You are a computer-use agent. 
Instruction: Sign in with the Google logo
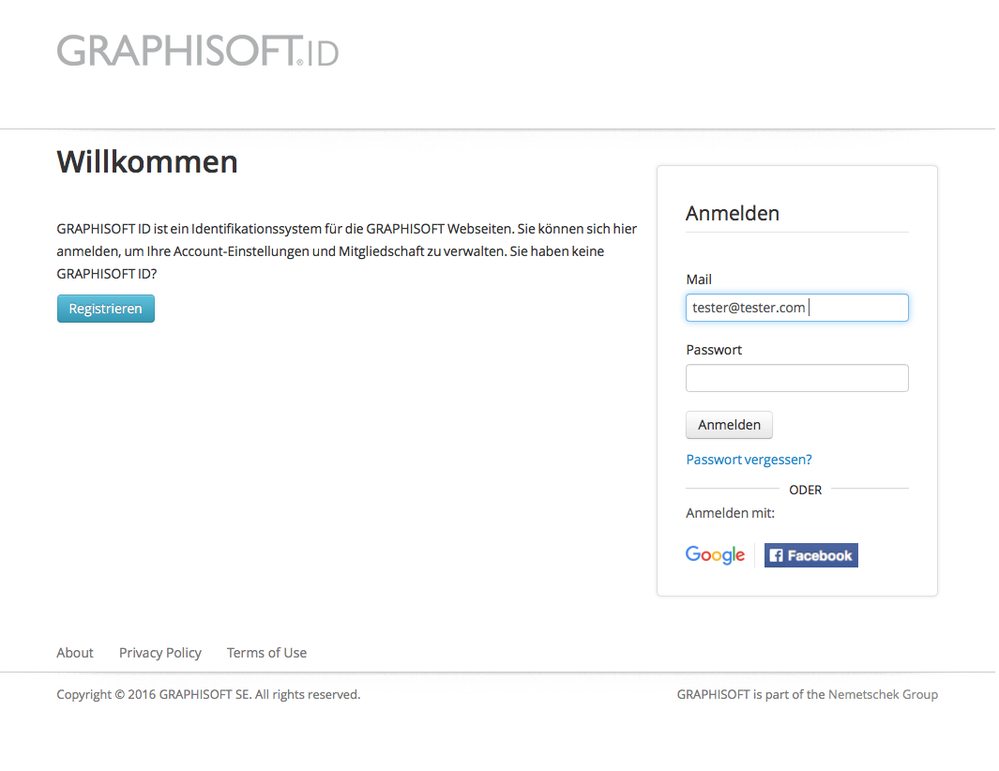pos(715,555)
